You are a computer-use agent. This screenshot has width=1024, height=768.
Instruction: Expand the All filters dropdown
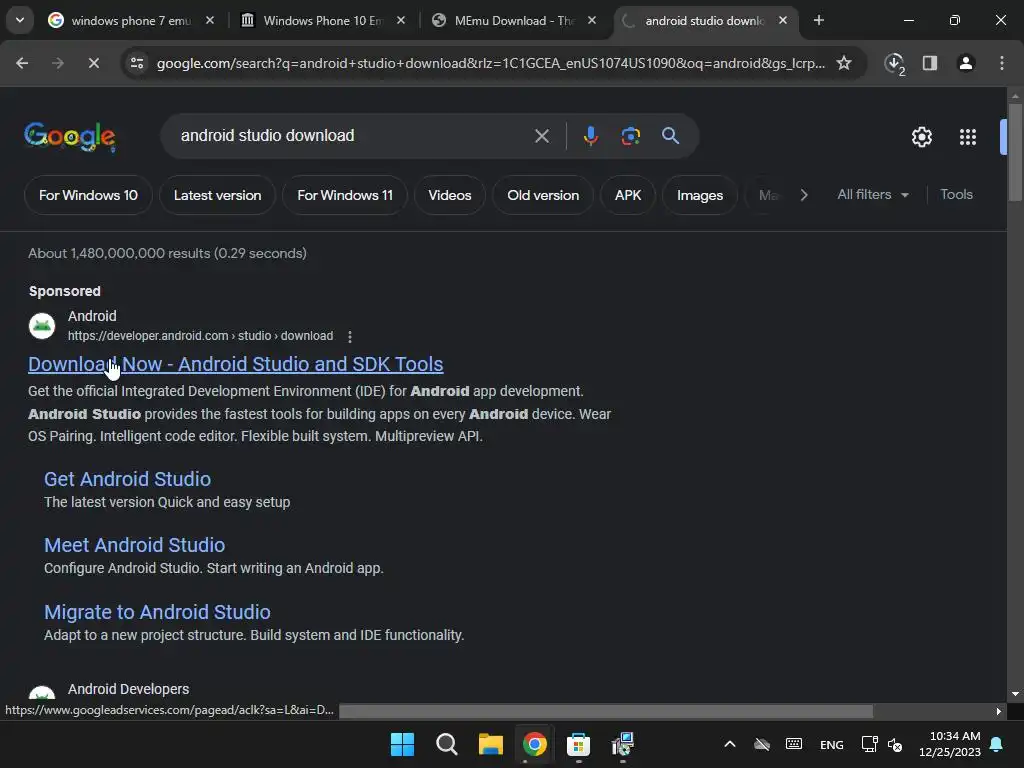(872, 195)
